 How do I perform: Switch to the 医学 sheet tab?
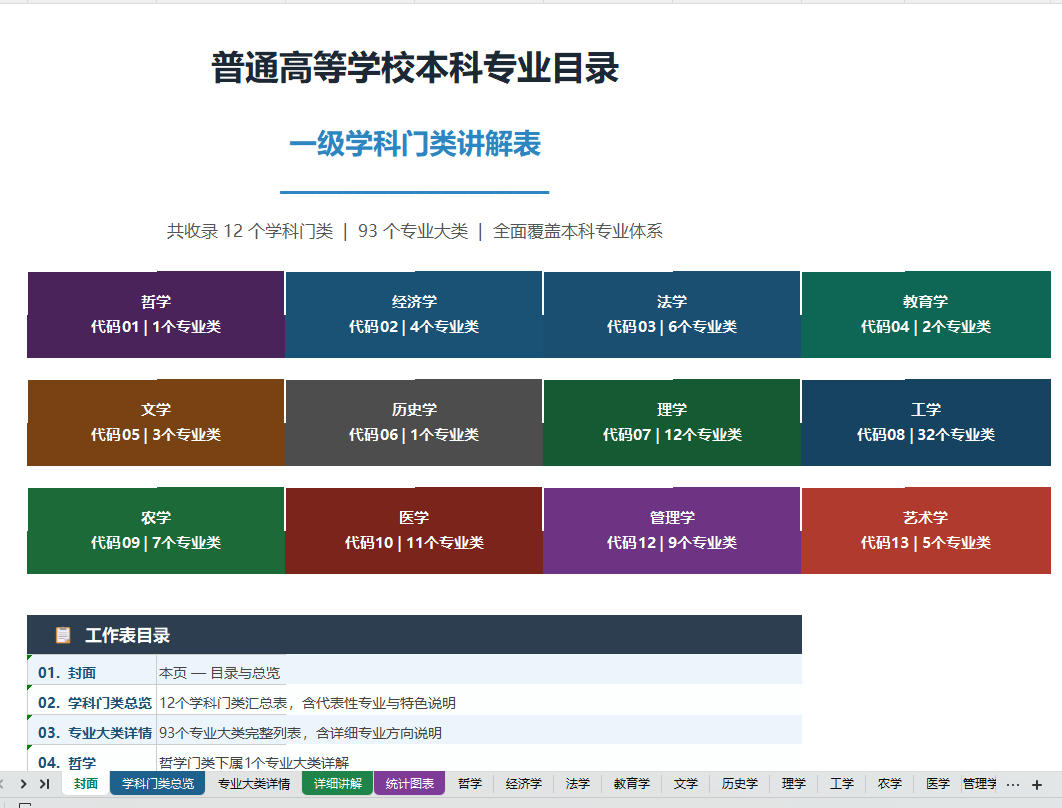point(938,784)
